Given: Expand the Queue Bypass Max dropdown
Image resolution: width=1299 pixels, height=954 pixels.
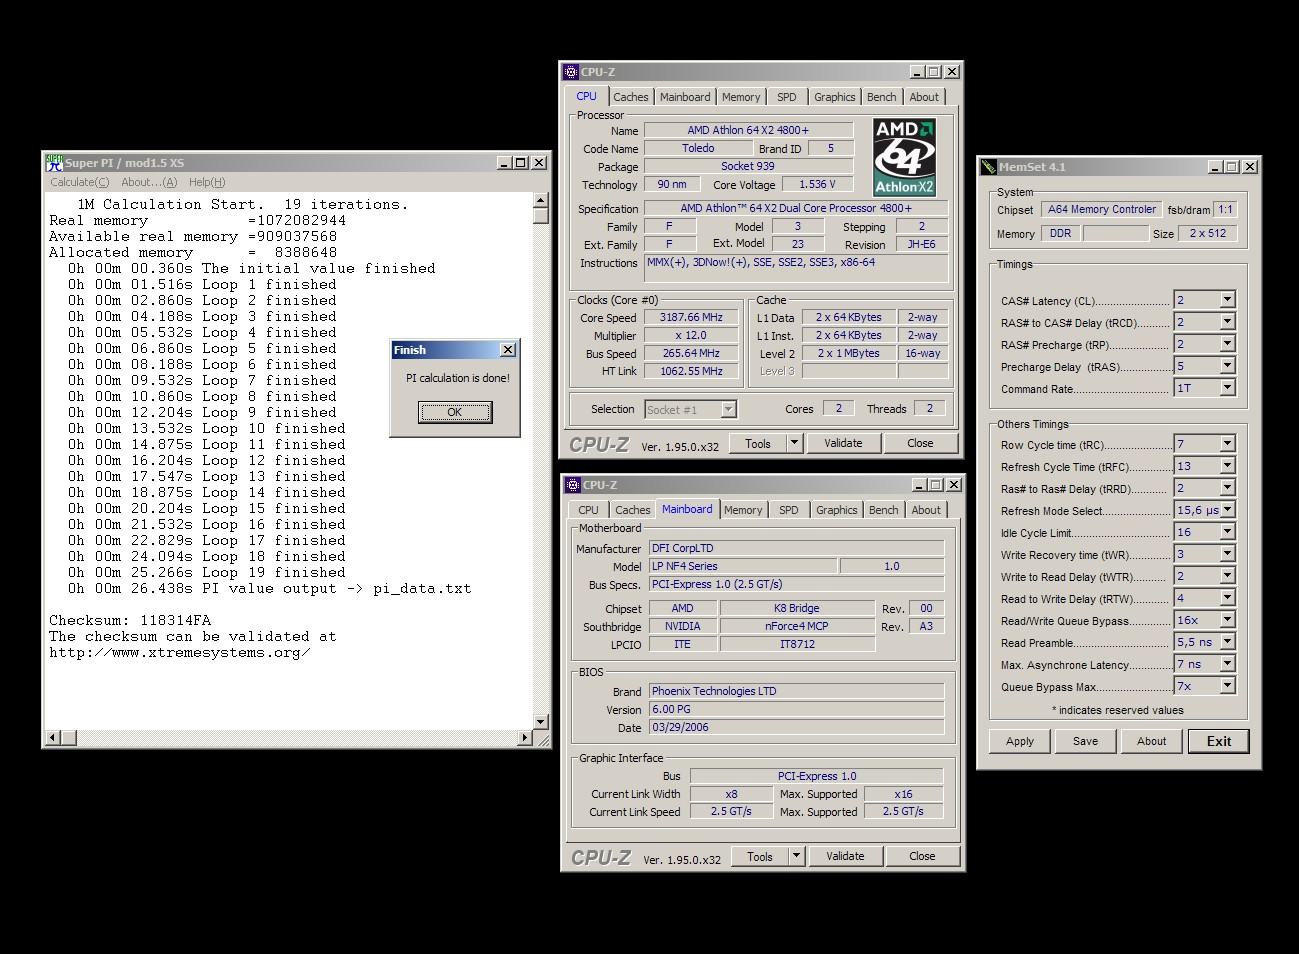Looking at the screenshot, I should click(1227, 685).
